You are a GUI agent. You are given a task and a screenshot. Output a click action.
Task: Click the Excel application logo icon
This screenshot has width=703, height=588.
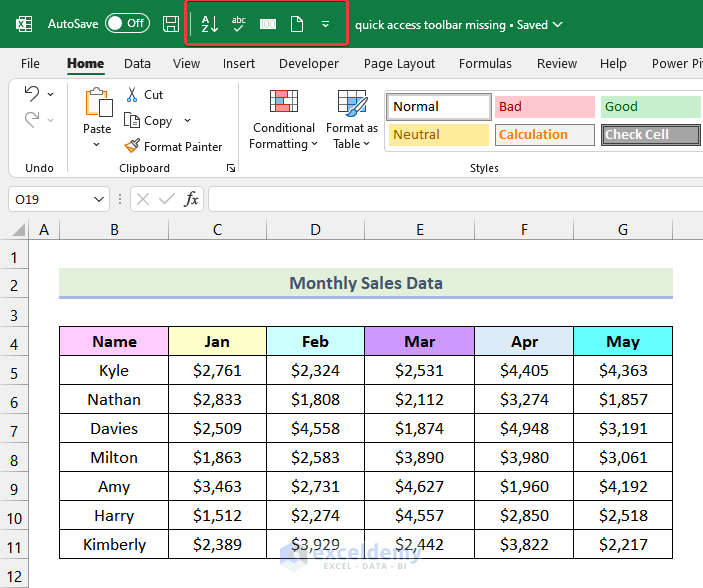coord(24,24)
